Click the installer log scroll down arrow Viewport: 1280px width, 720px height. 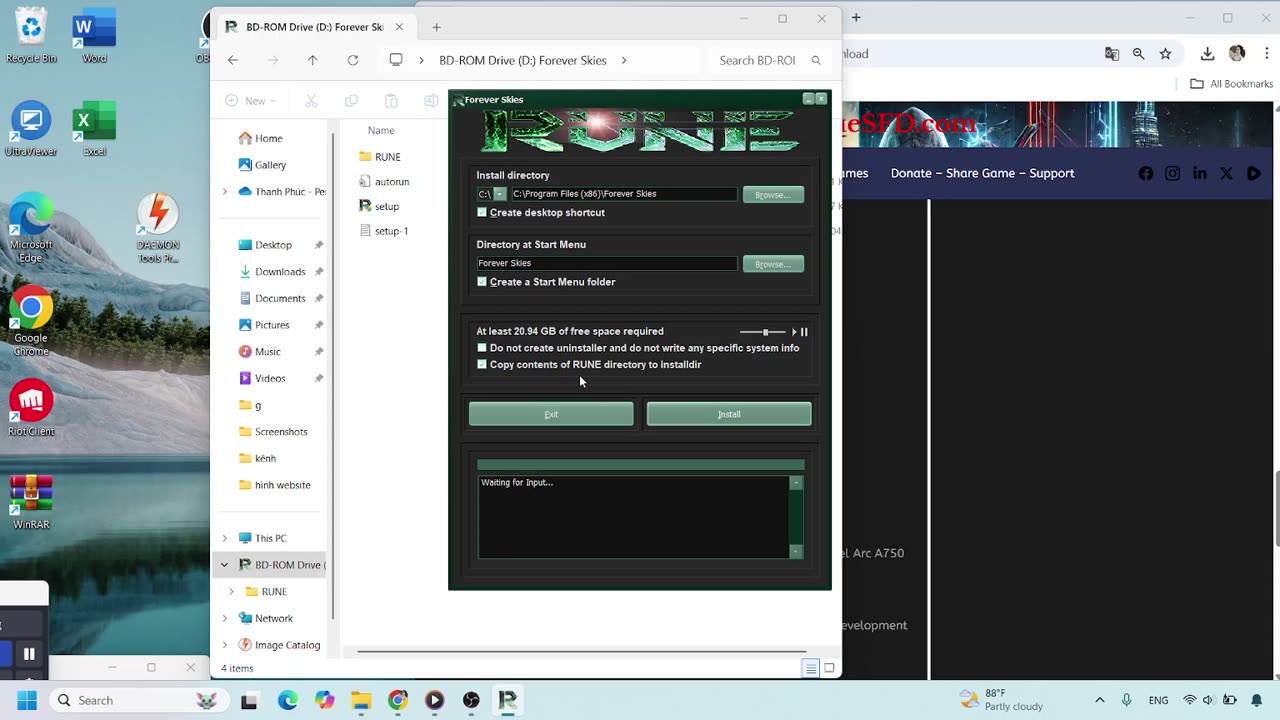(x=796, y=551)
